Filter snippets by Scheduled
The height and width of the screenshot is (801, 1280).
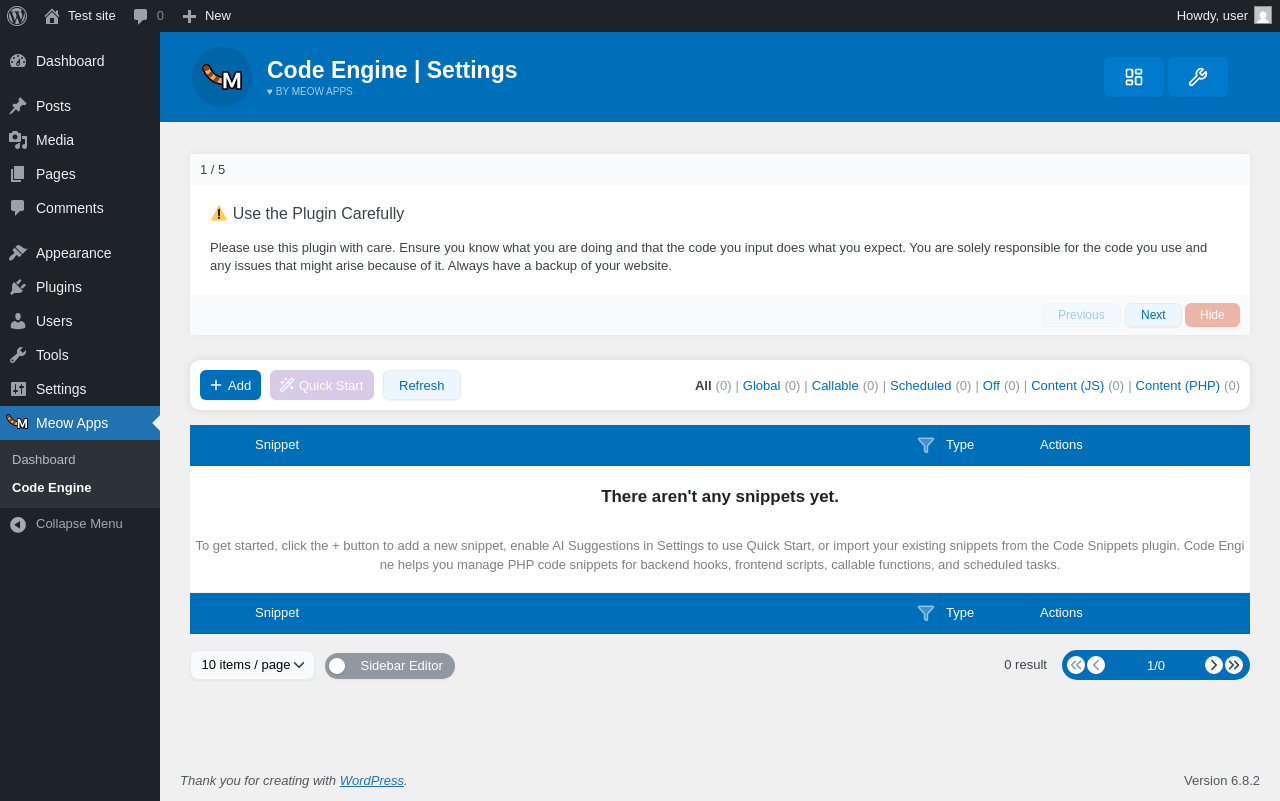point(920,385)
